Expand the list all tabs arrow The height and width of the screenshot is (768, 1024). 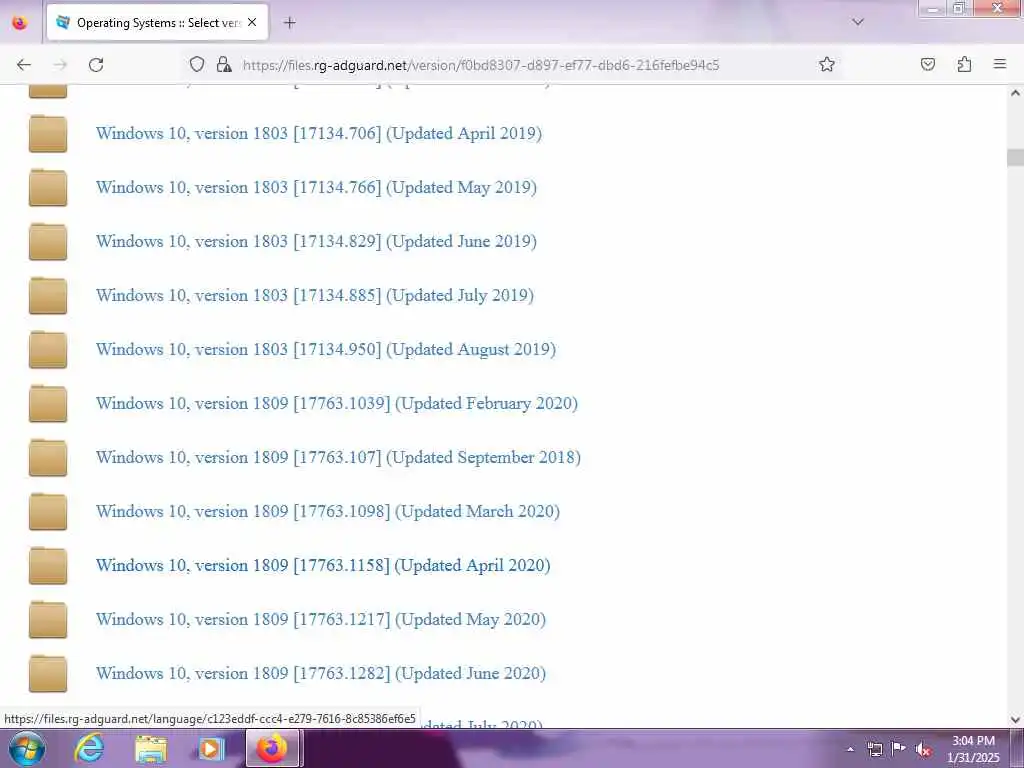tap(857, 22)
